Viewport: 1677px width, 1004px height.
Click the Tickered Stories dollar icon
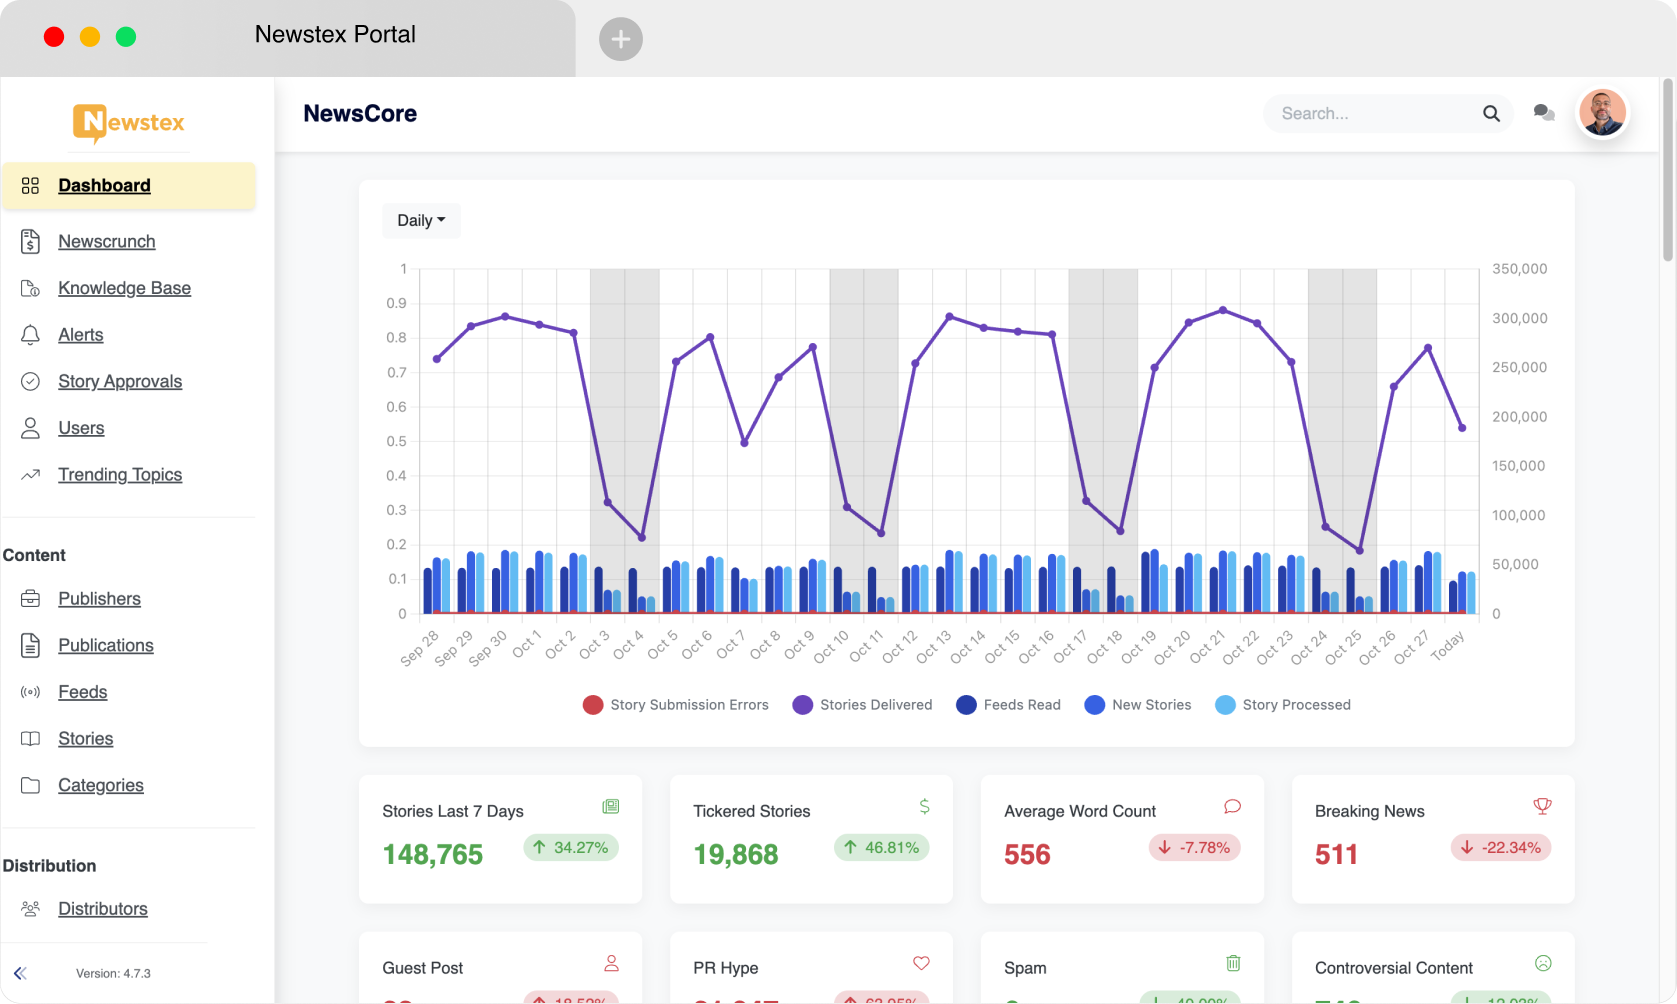(x=924, y=806)
